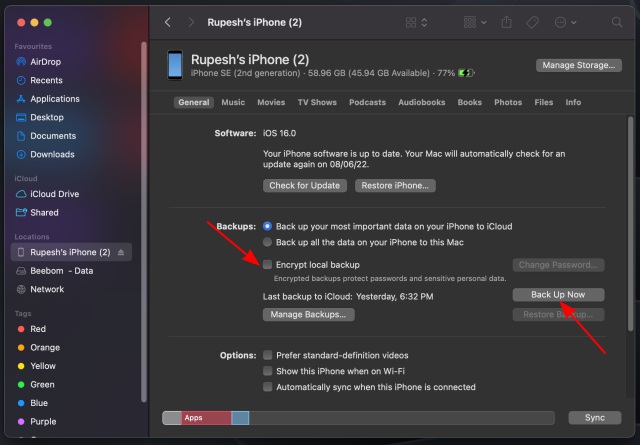Switch to the Files tab

point(544,102)
